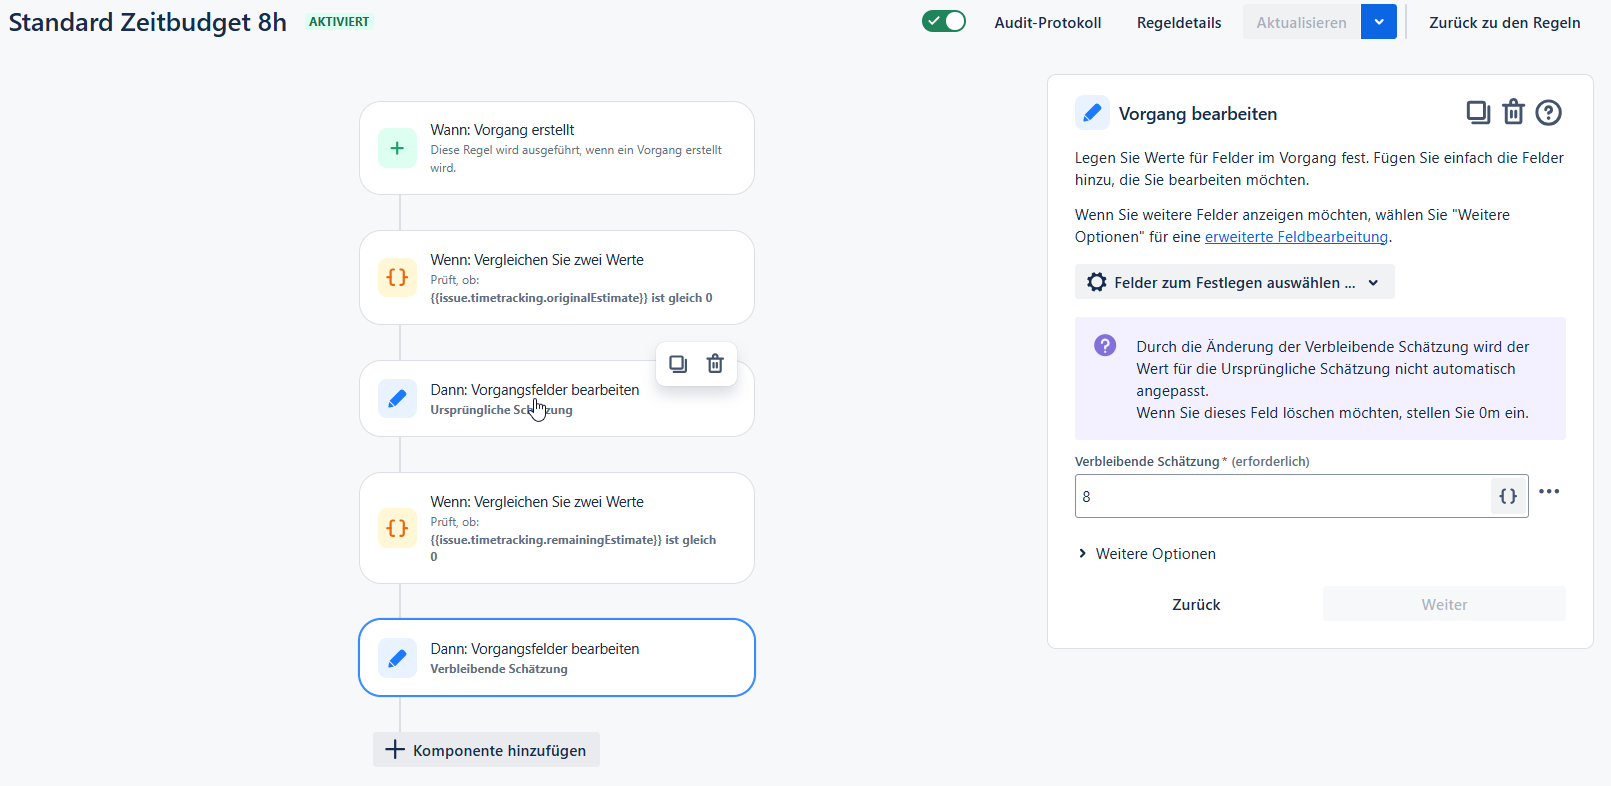Viewport: 1611px width, 786px height.
Task: Delete the component in the Vorgang bearbeiten panel
Action: click(x=1514, y=112)
